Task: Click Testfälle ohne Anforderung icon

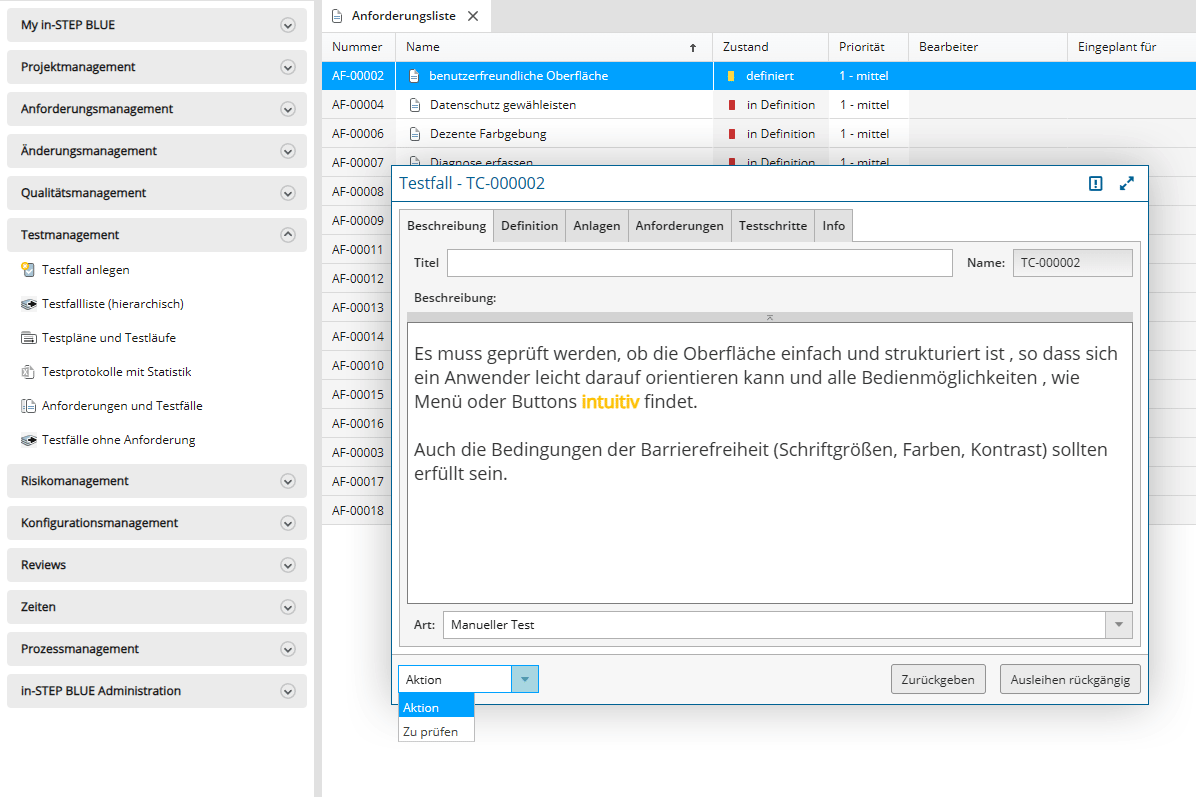Action: pyautogui.click(x=28, y=440)
